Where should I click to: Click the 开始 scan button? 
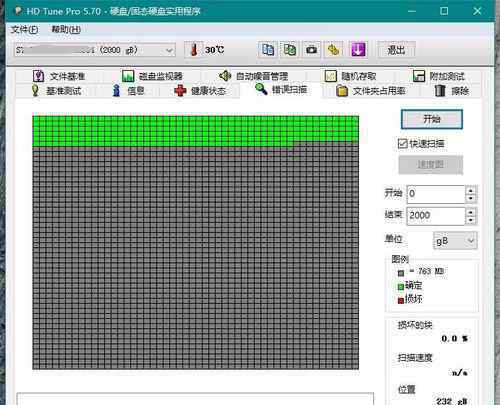(x=432, y=119)
